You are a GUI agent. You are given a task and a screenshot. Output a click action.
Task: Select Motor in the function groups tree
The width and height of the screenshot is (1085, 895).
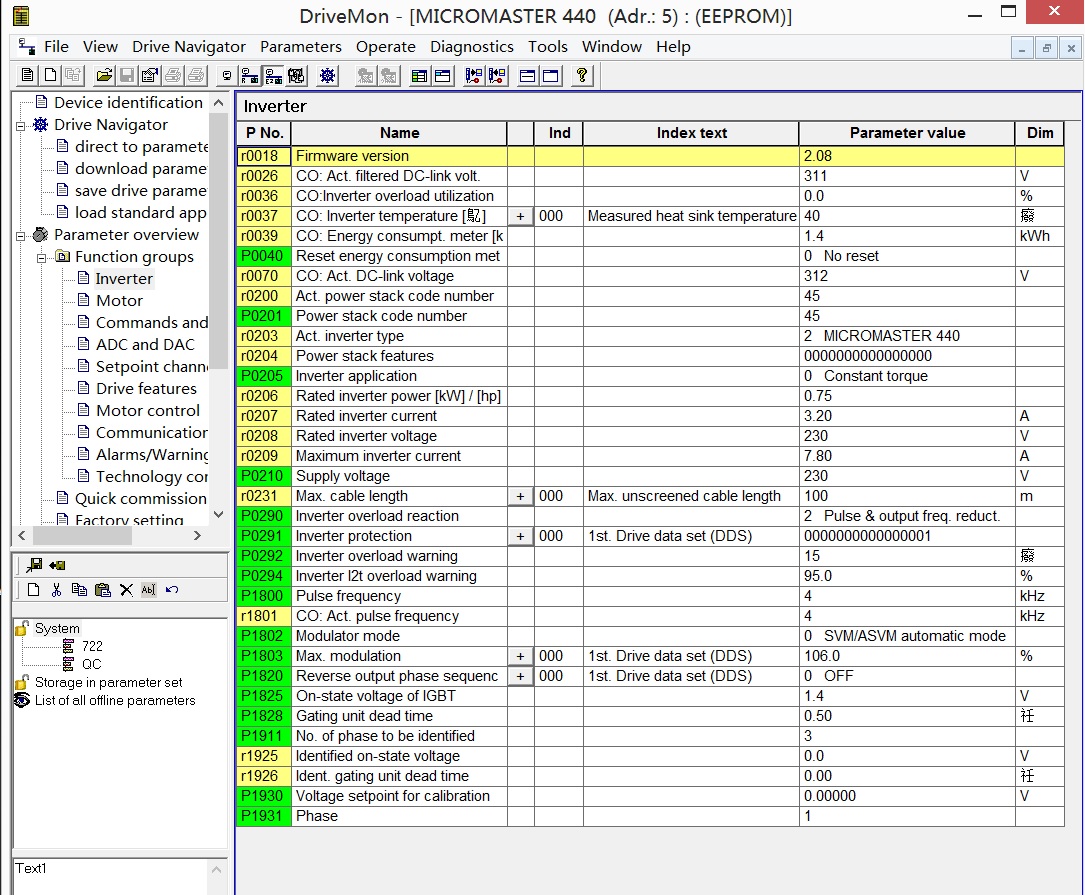(119, 300)
